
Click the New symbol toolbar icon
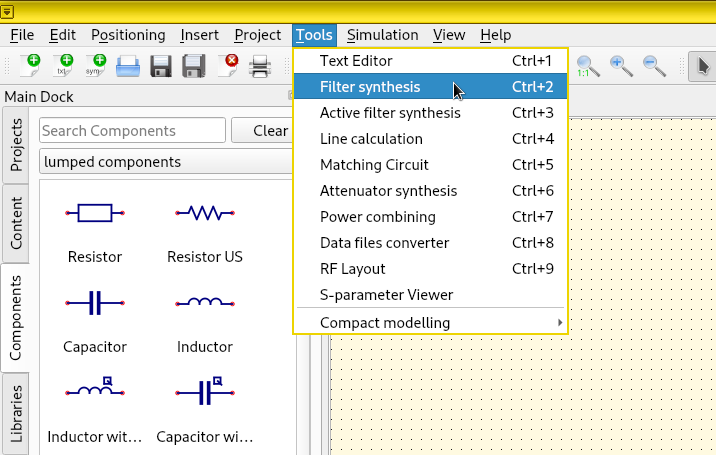point(95,67)
